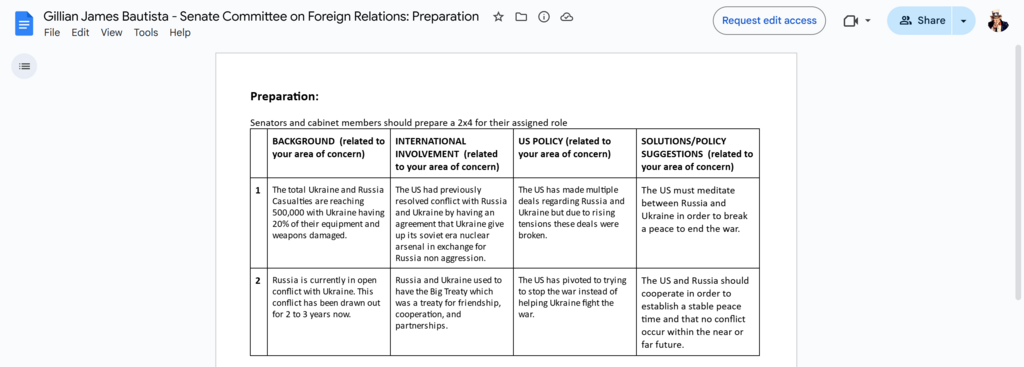Click the 'US has made multiple deals' cell
This screenshot has height=367, width=1024.
pos(575,223)
